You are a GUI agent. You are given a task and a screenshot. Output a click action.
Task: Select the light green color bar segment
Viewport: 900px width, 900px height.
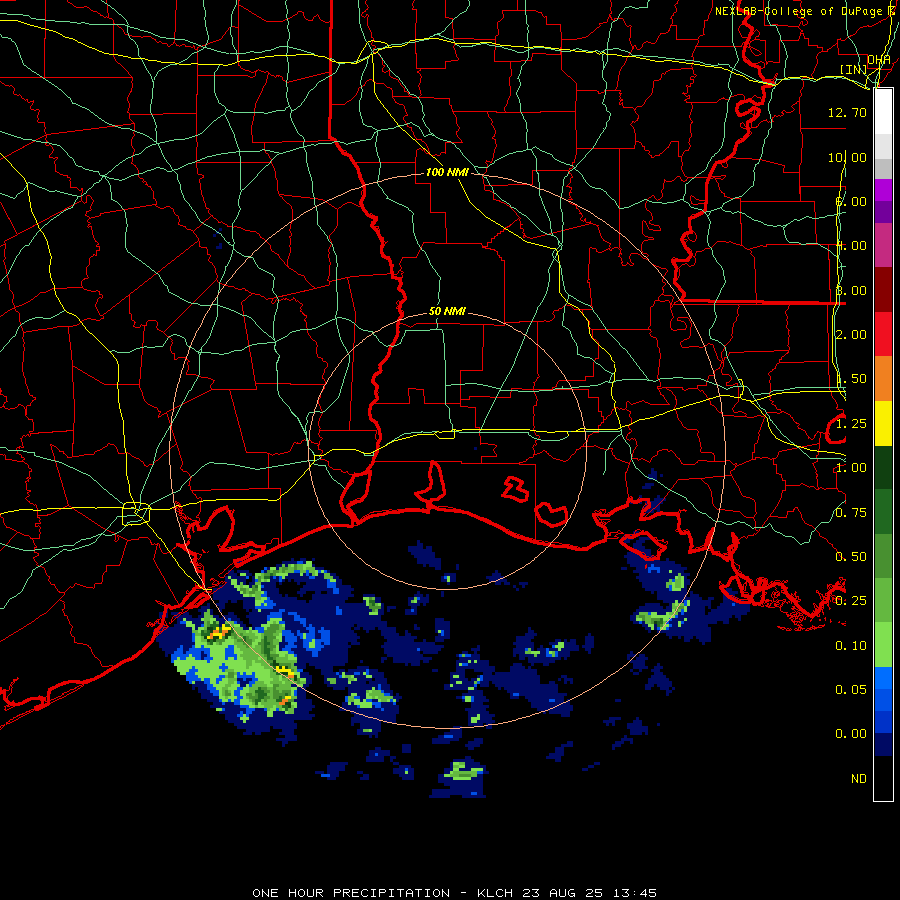pos(883,645)
